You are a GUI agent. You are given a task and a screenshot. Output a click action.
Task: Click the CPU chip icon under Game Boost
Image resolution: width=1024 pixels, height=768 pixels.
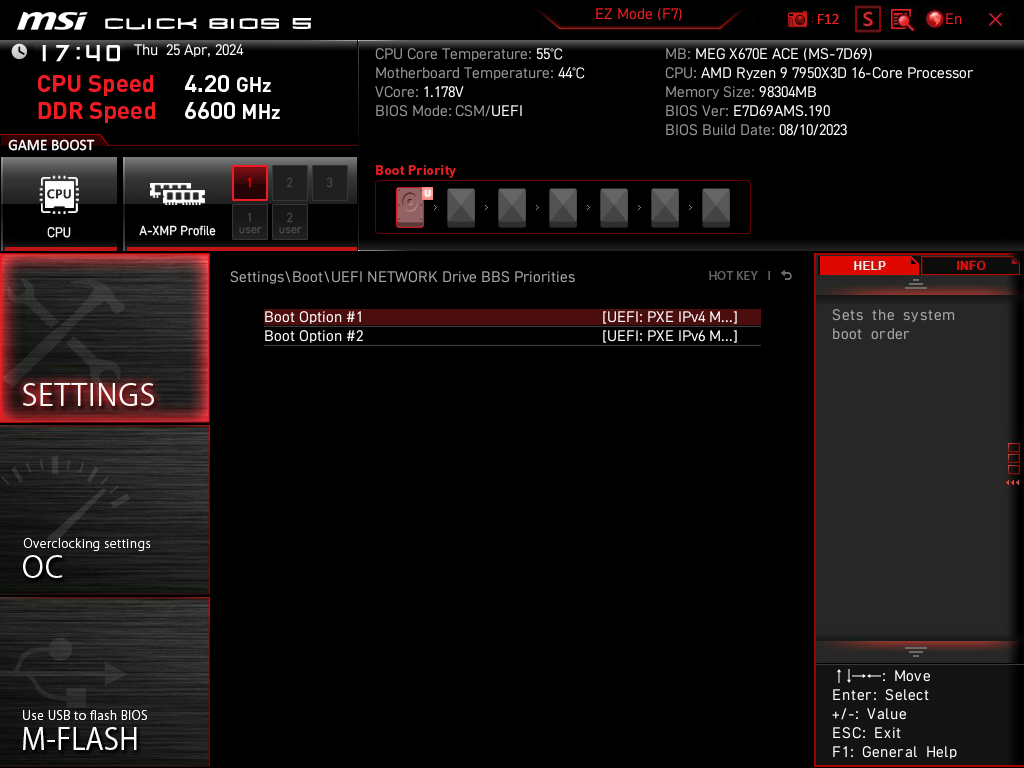click(x=59, y=195)
